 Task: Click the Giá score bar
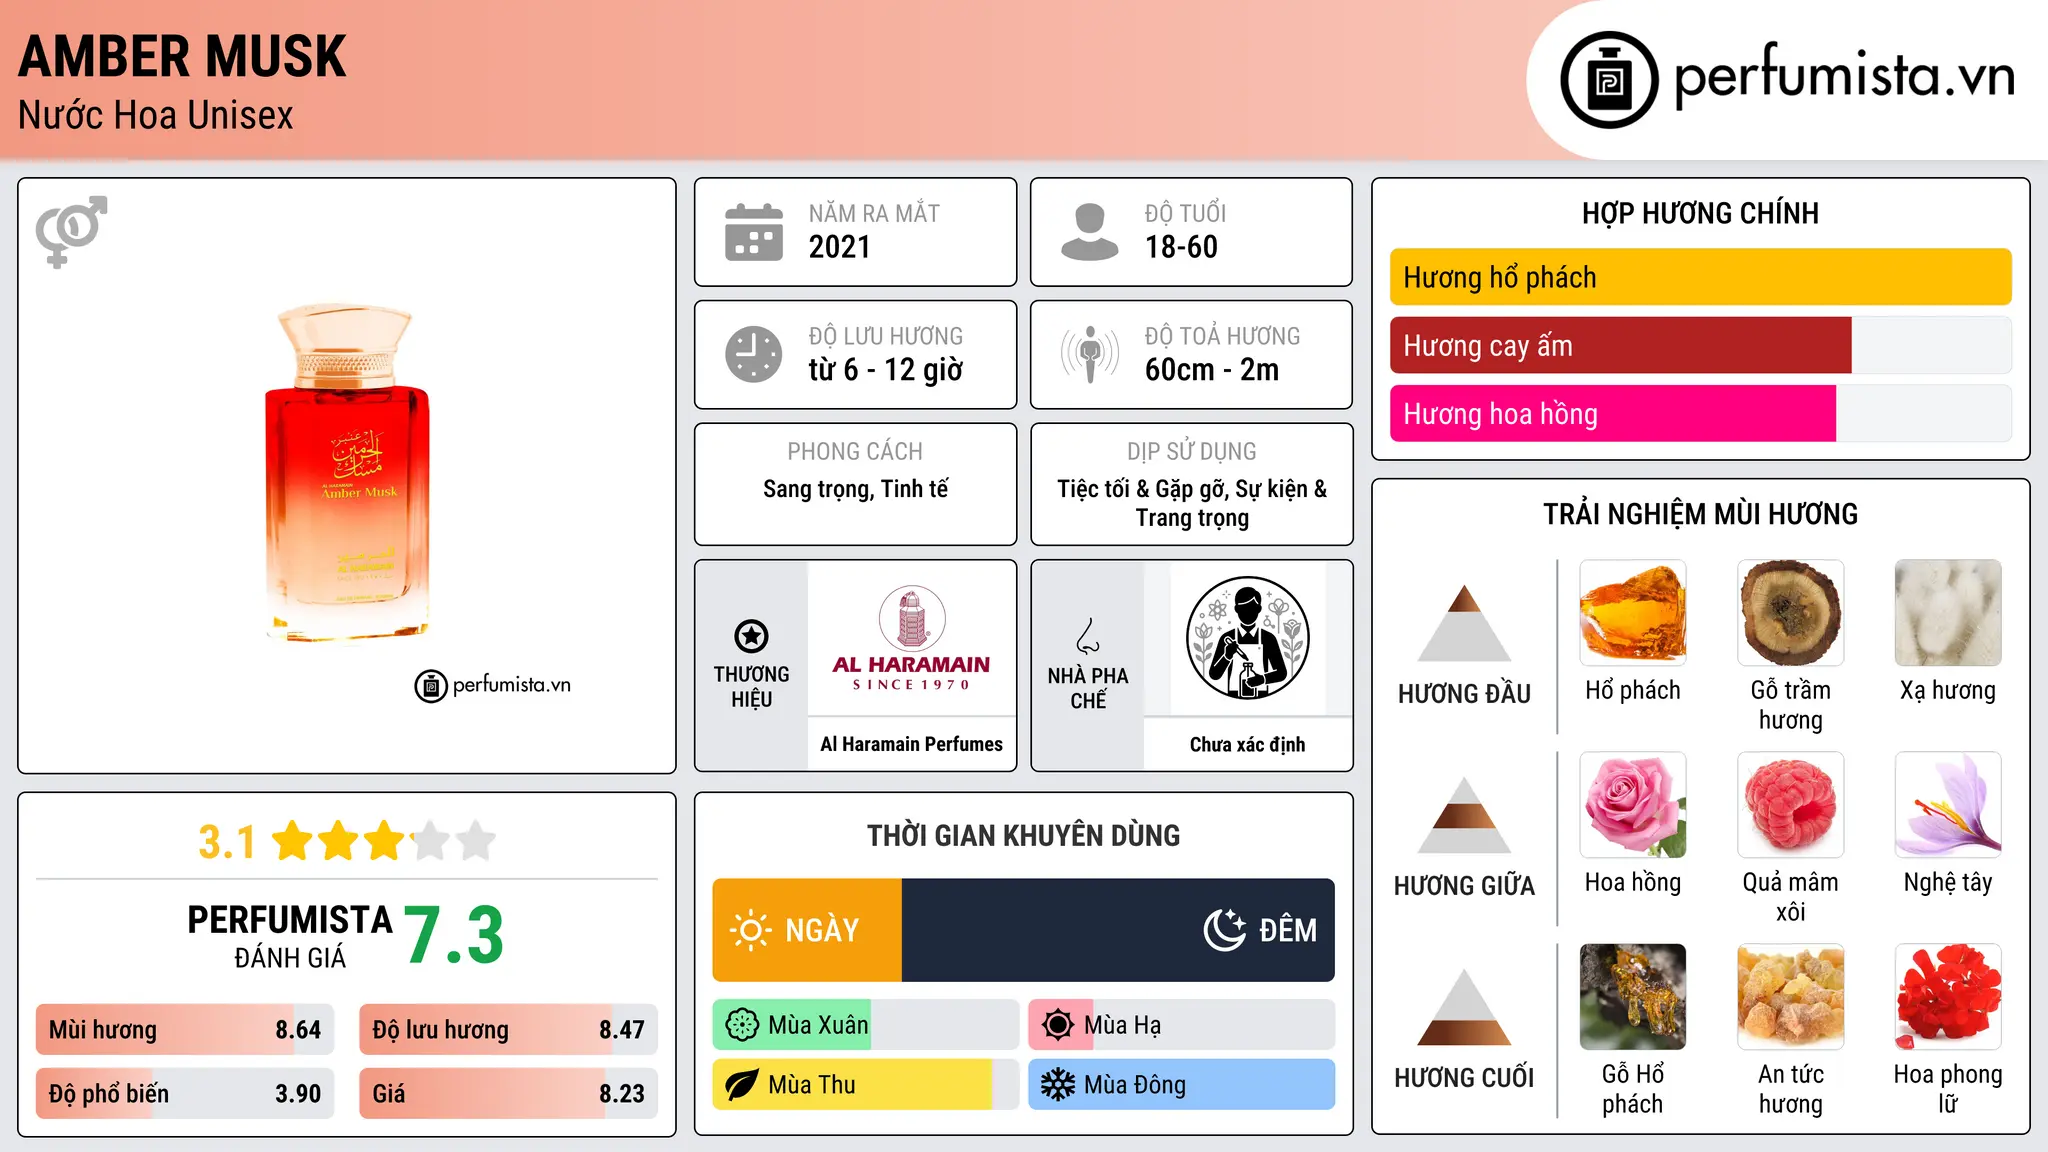click(508, 1094)
